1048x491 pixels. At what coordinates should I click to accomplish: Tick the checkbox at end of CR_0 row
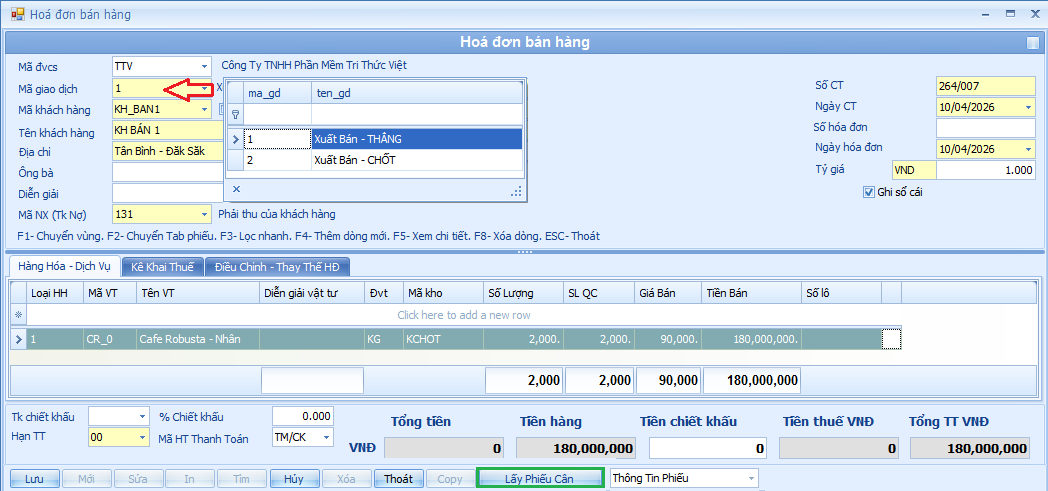[x=891, y=340]
